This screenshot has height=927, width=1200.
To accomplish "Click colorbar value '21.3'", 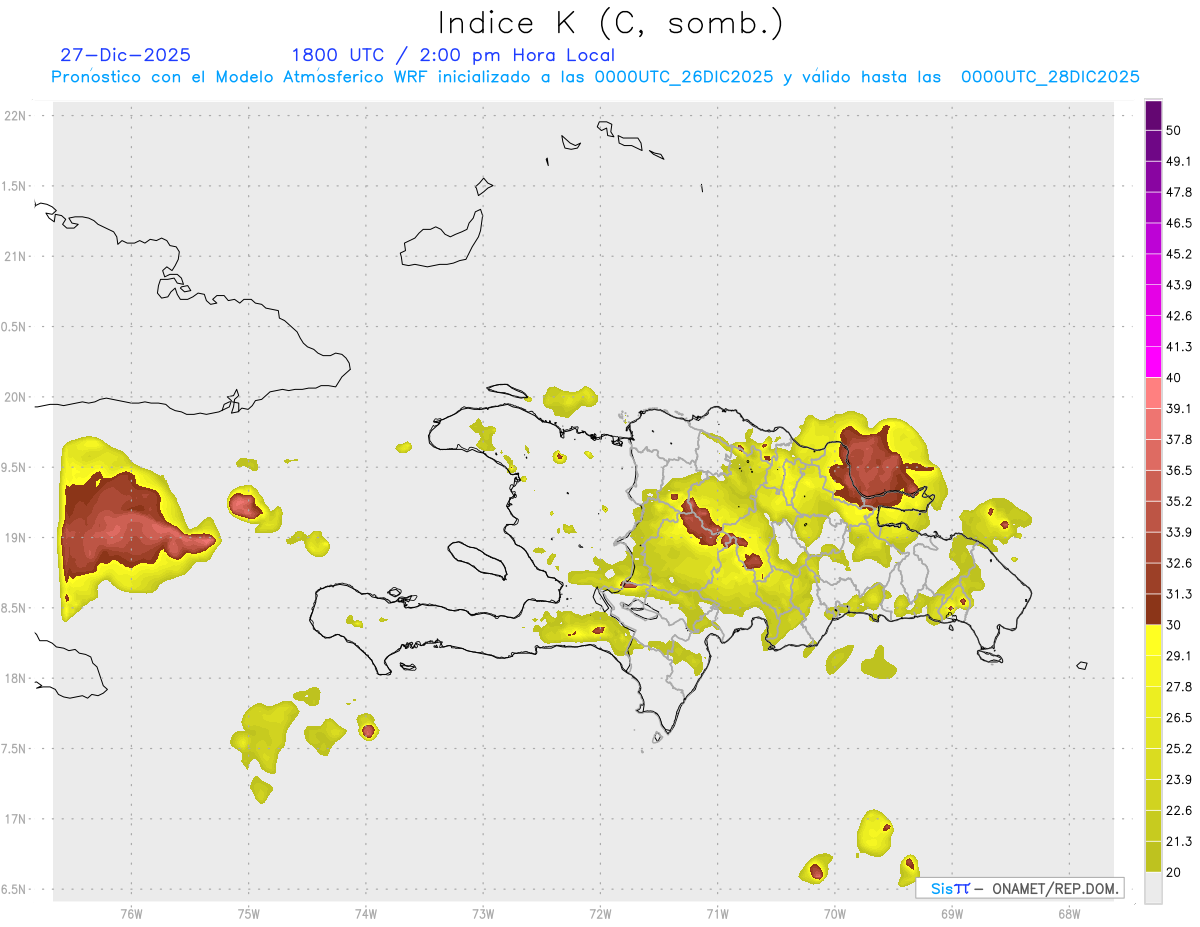I will [1179, 842].
